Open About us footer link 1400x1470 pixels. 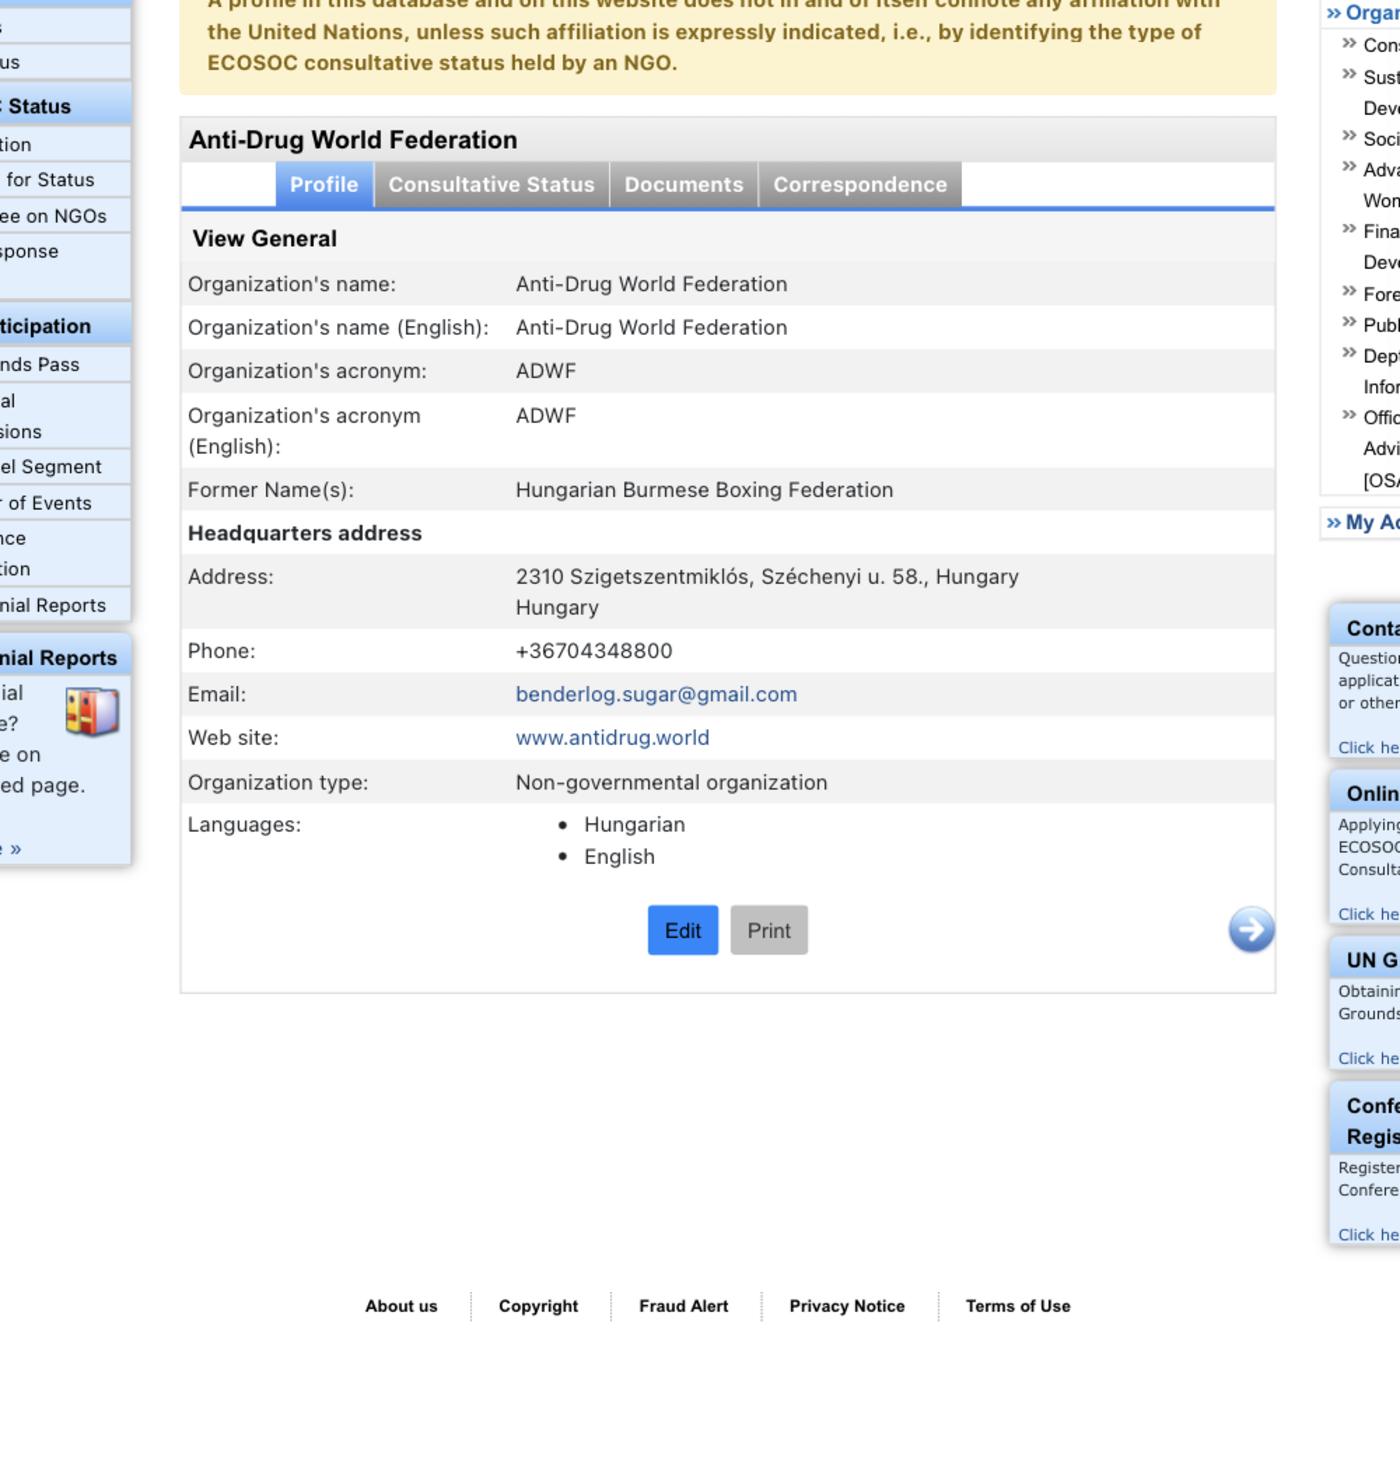tap(401, 1306)
